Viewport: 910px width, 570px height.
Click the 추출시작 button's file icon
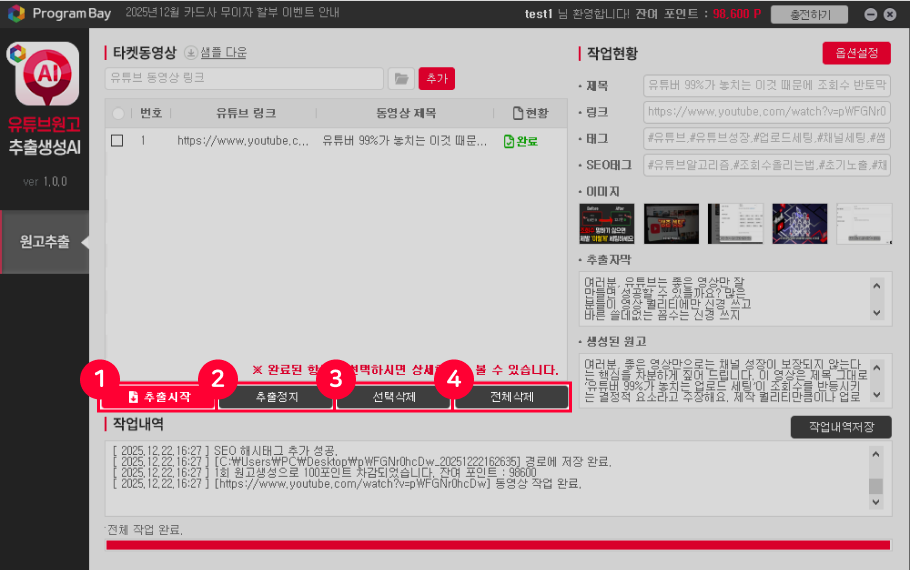pos(133,397)
